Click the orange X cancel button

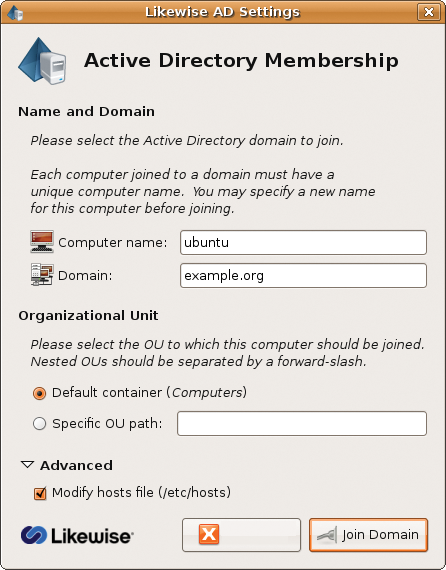coord(241,535)
